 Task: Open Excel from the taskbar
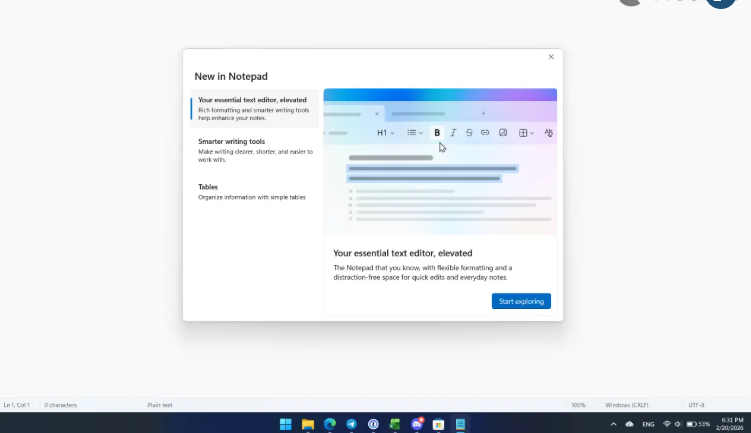click(395, 424)
